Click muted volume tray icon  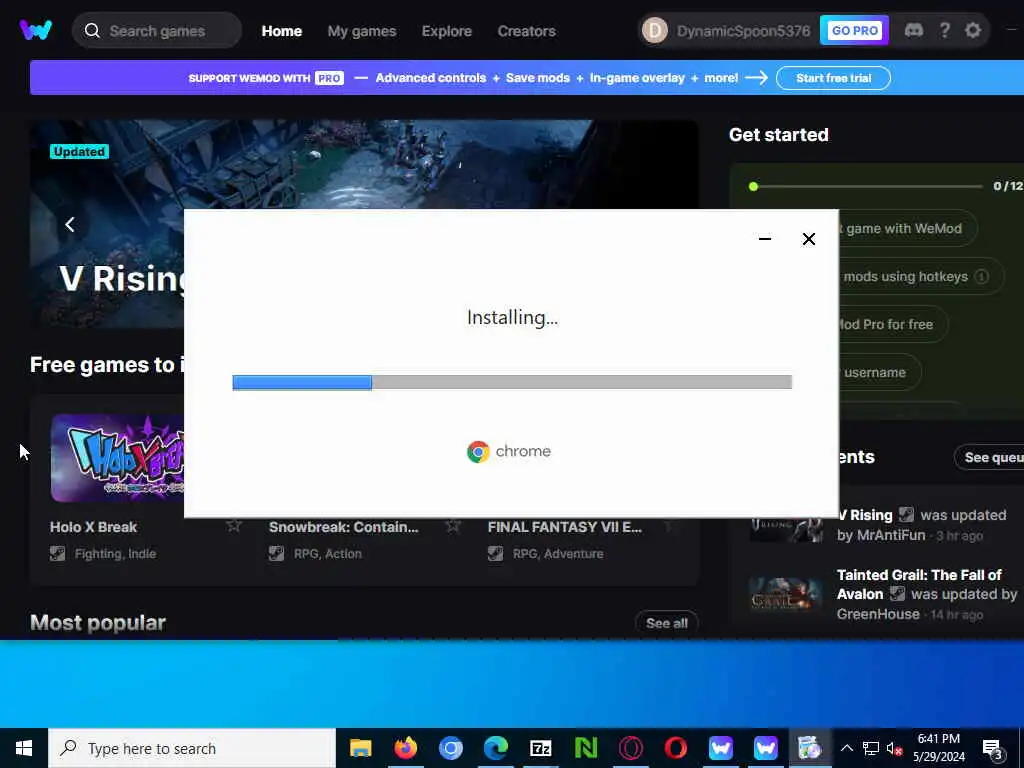[x=894, y=748]
